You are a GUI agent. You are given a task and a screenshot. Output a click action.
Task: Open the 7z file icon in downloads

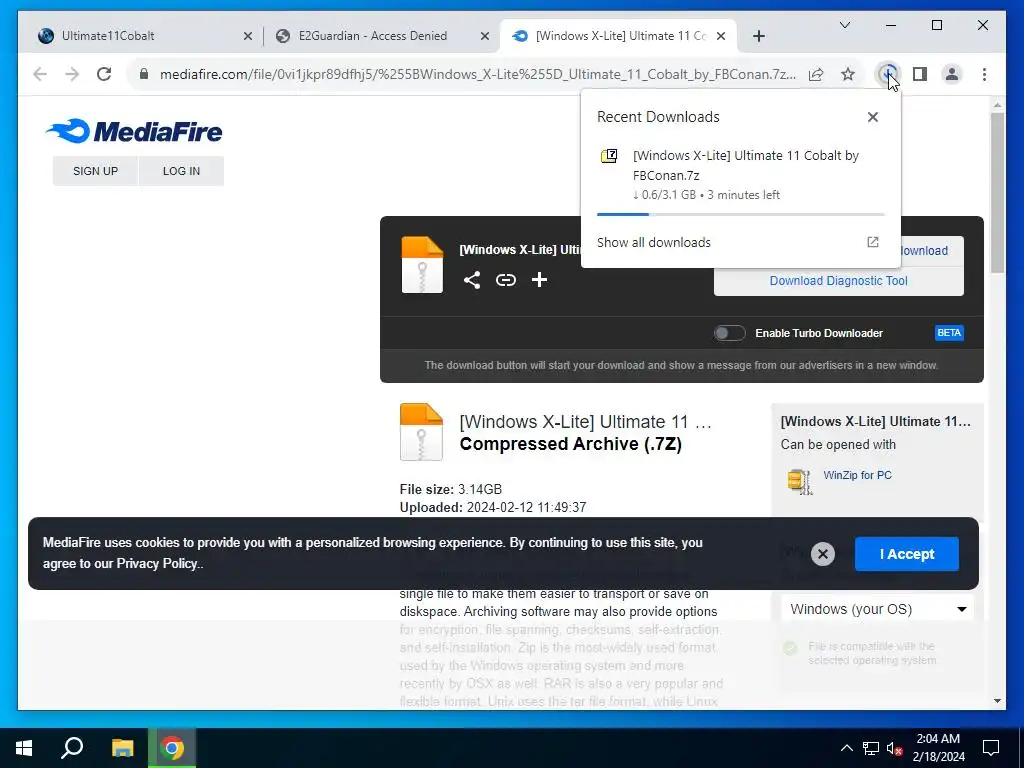(x=609, y=156)
